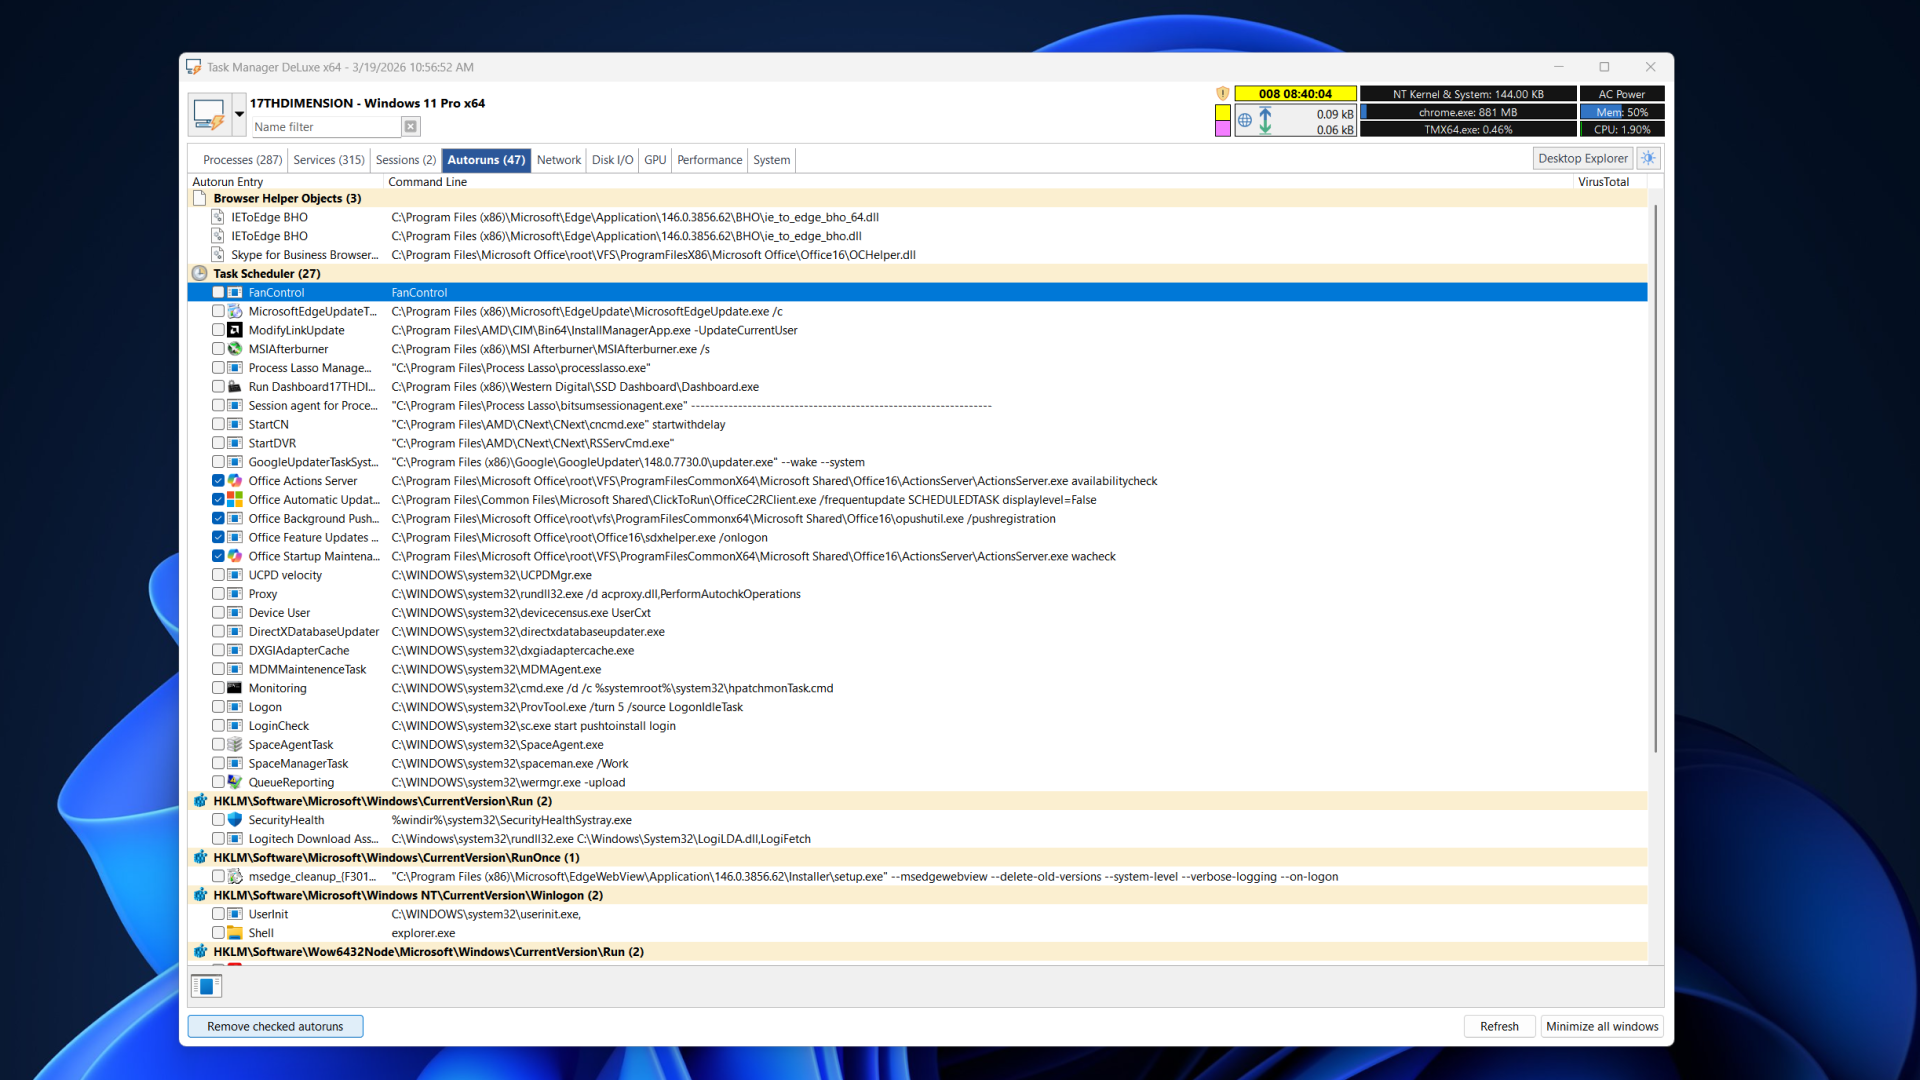Click the black console icon of Monitoring
This screenshot has width=1920, height=1080.
pos(235,688)
